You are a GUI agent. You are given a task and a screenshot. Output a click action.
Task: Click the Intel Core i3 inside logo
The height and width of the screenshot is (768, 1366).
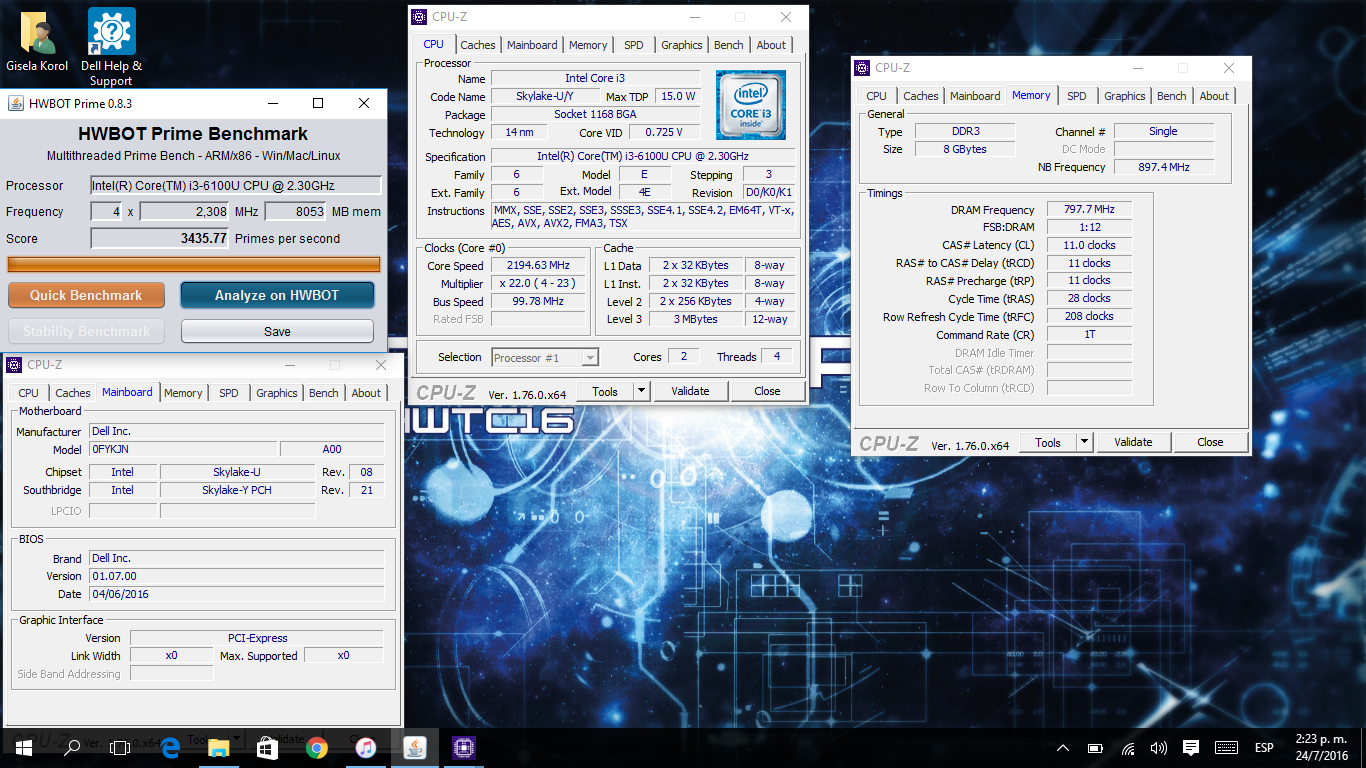[x=751, y=105]
